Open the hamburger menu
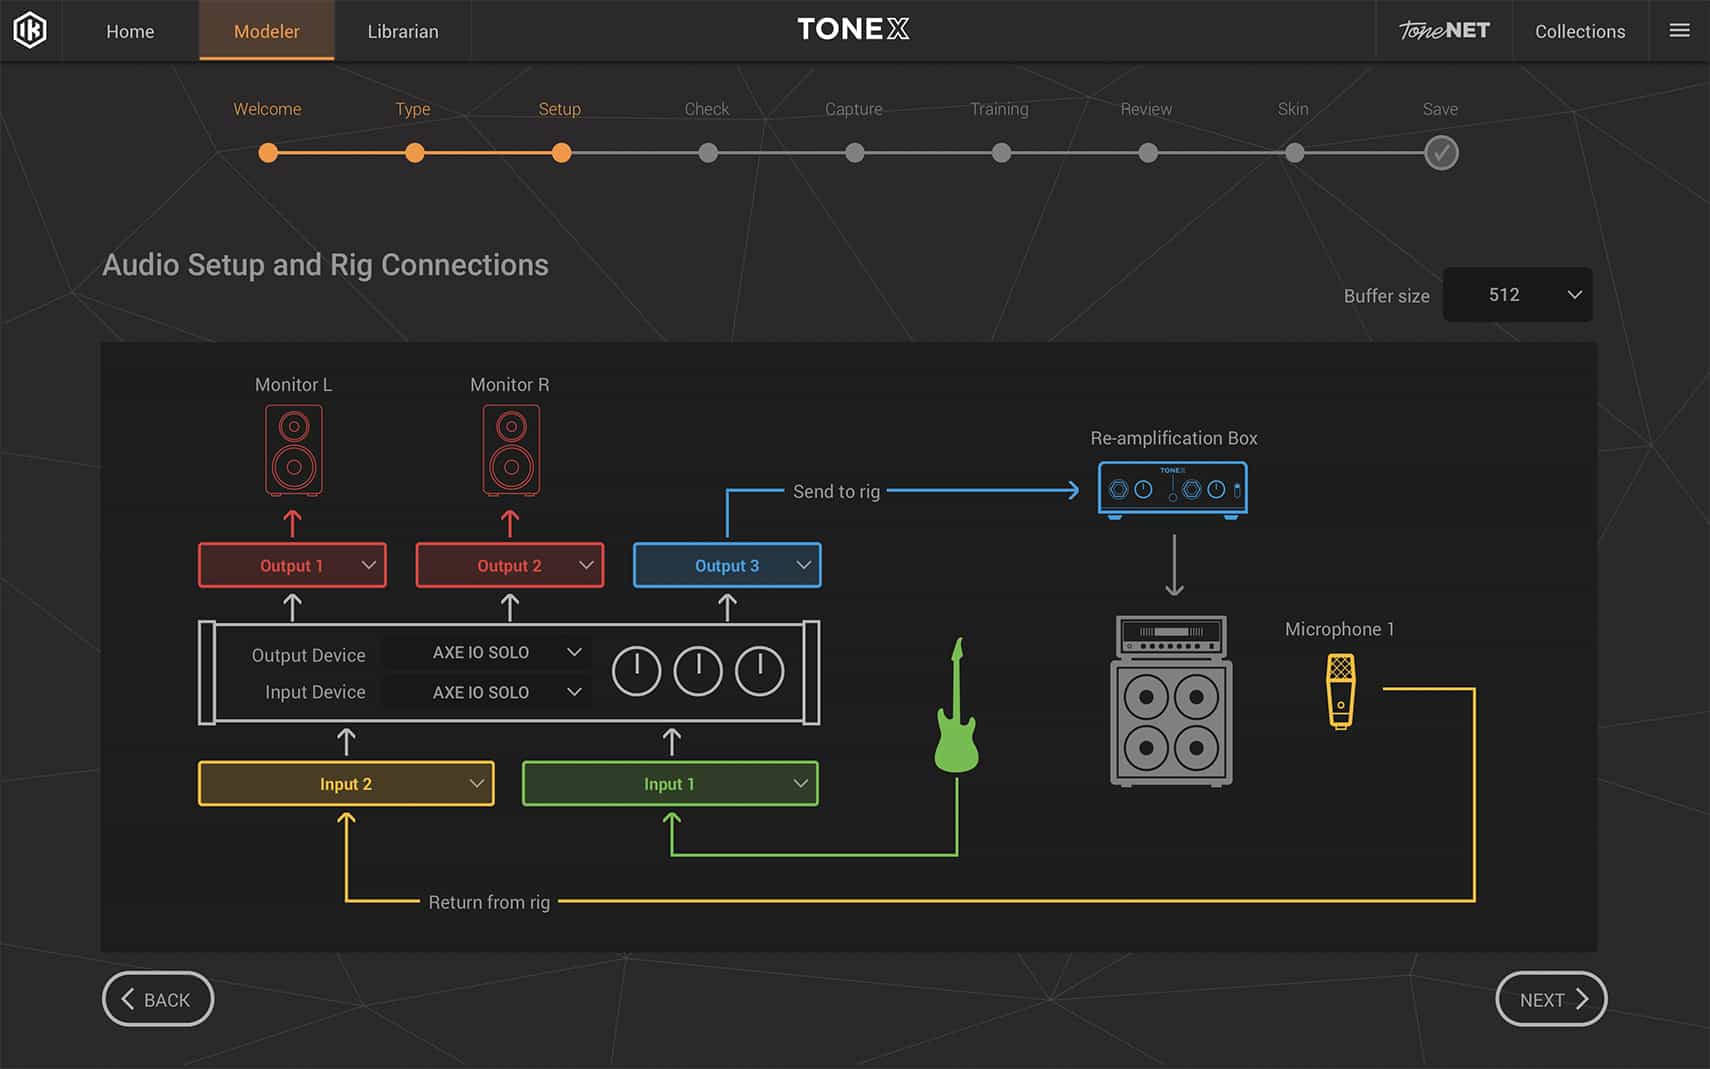The height and width of the screenshot is (1069, 1710). pyautogui.click(x=1679, y=30)
